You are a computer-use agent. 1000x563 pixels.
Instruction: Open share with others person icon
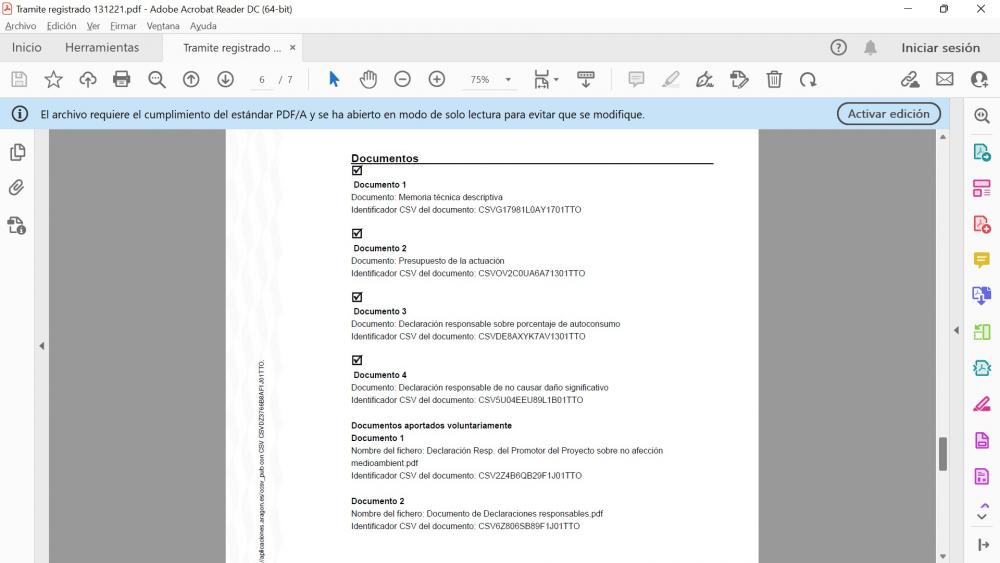tap(979, 79)
